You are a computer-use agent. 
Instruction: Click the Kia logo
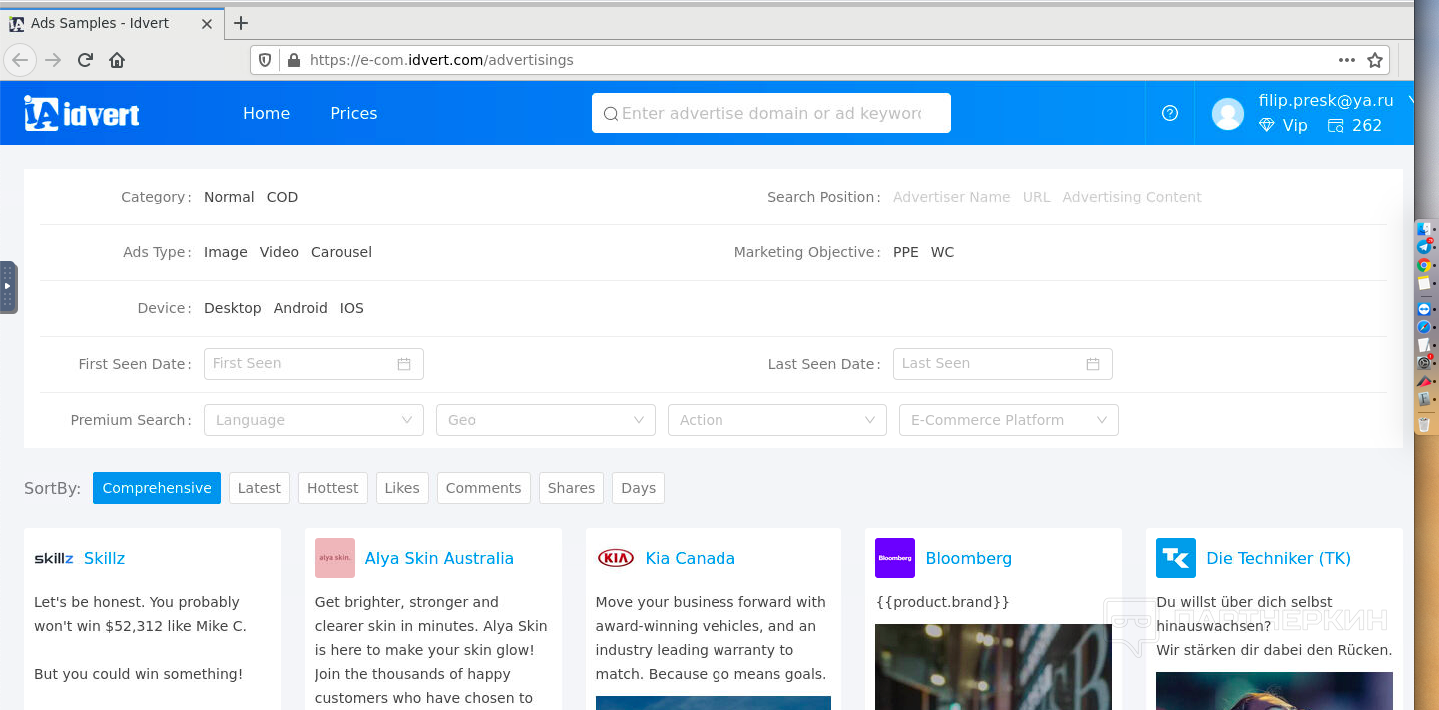pyautogui.click(x=616, y=558)
